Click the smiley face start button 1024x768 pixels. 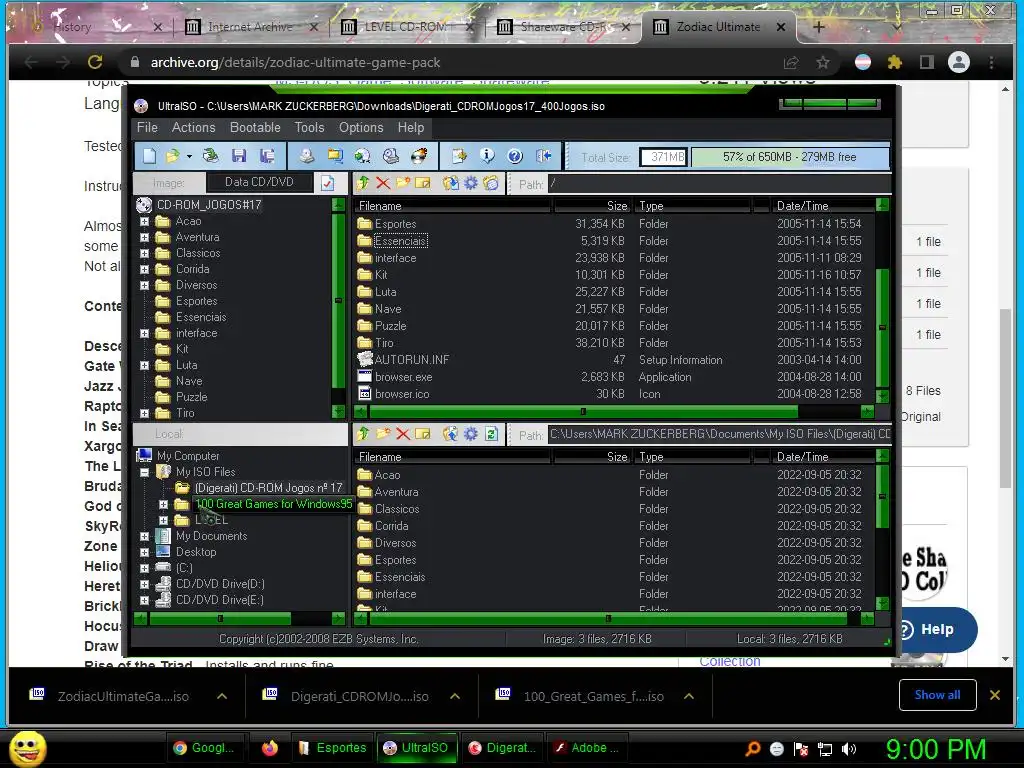pos(28,748)
